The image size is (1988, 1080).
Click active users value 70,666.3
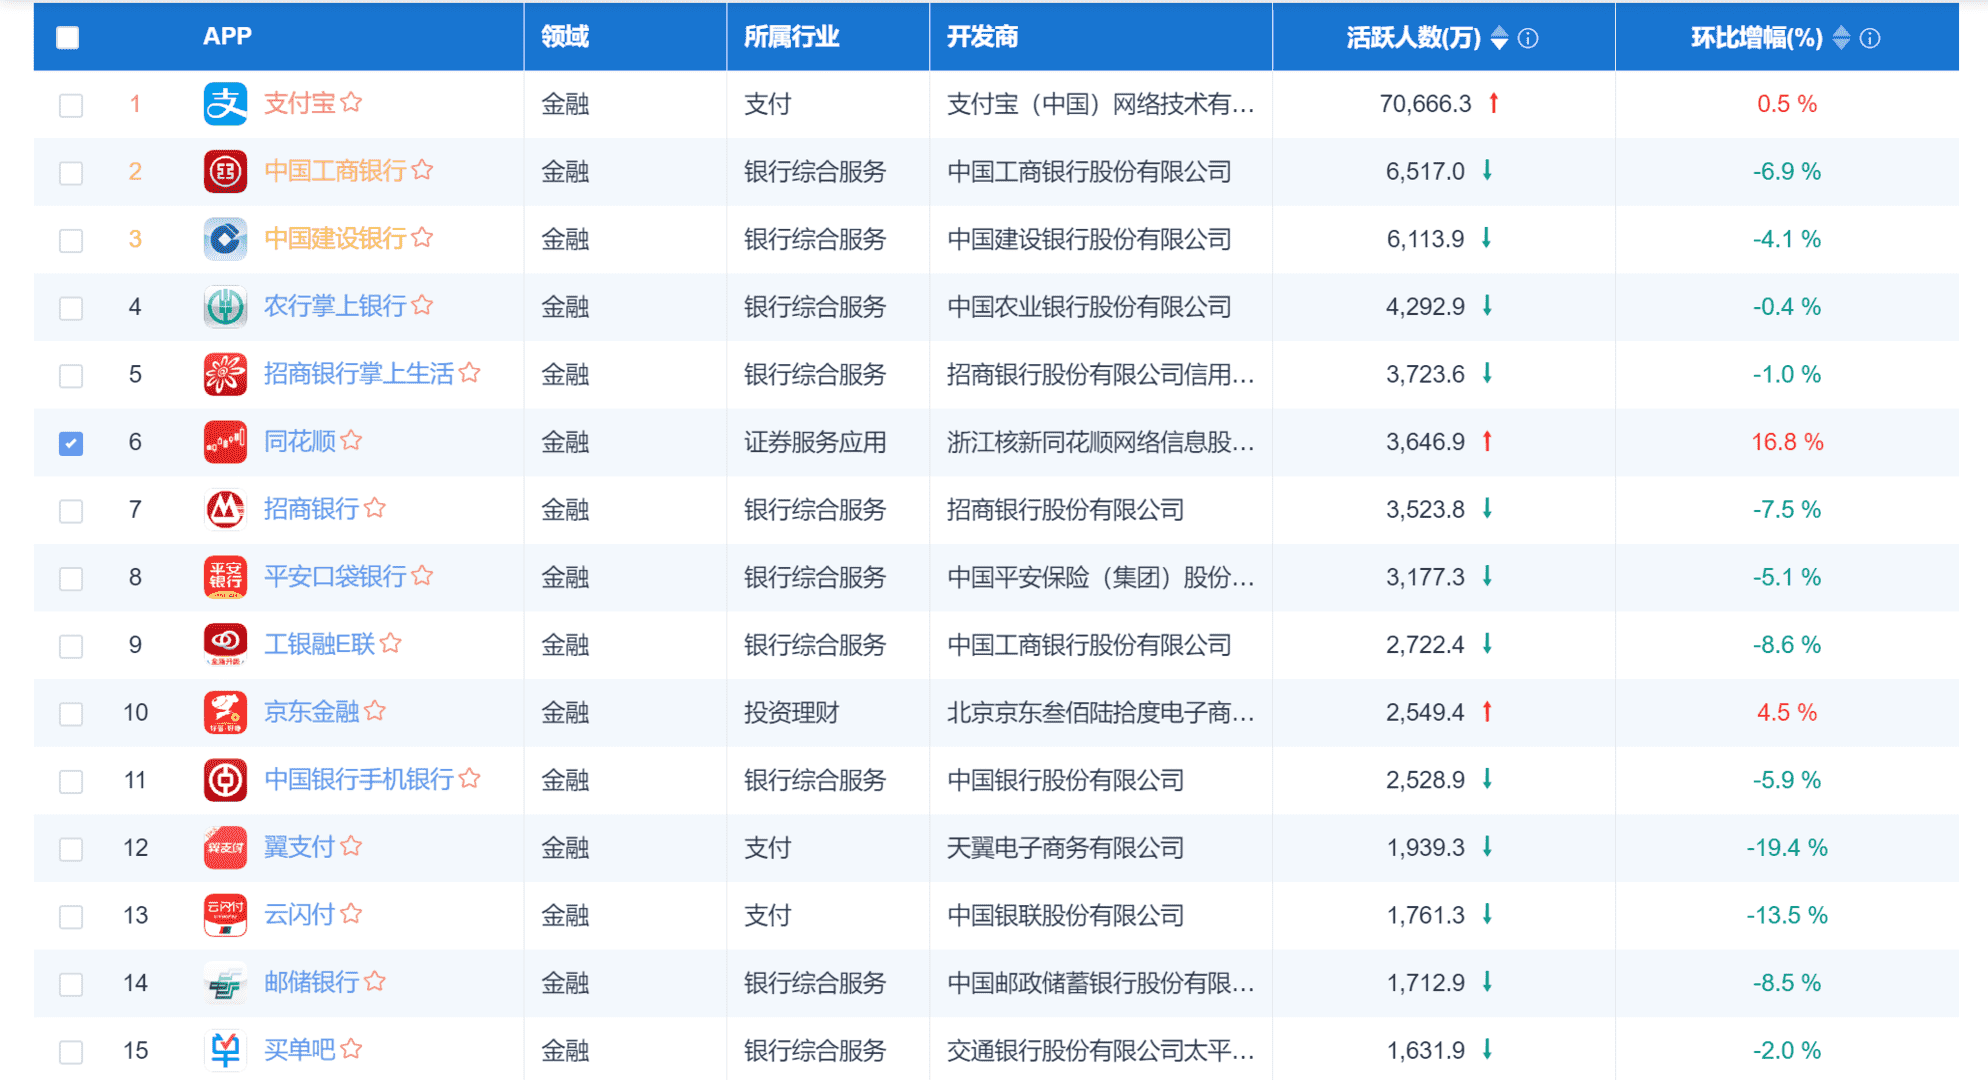click(1425, 104)
